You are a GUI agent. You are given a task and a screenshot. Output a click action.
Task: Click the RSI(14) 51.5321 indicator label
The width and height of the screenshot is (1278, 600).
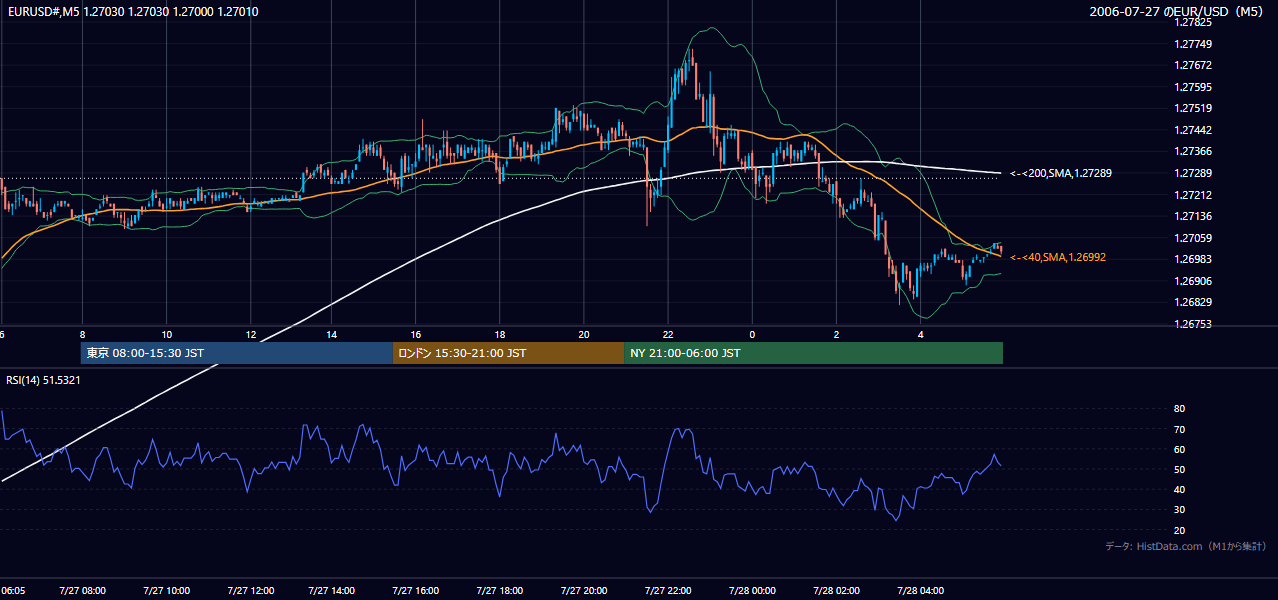point(43,380)
